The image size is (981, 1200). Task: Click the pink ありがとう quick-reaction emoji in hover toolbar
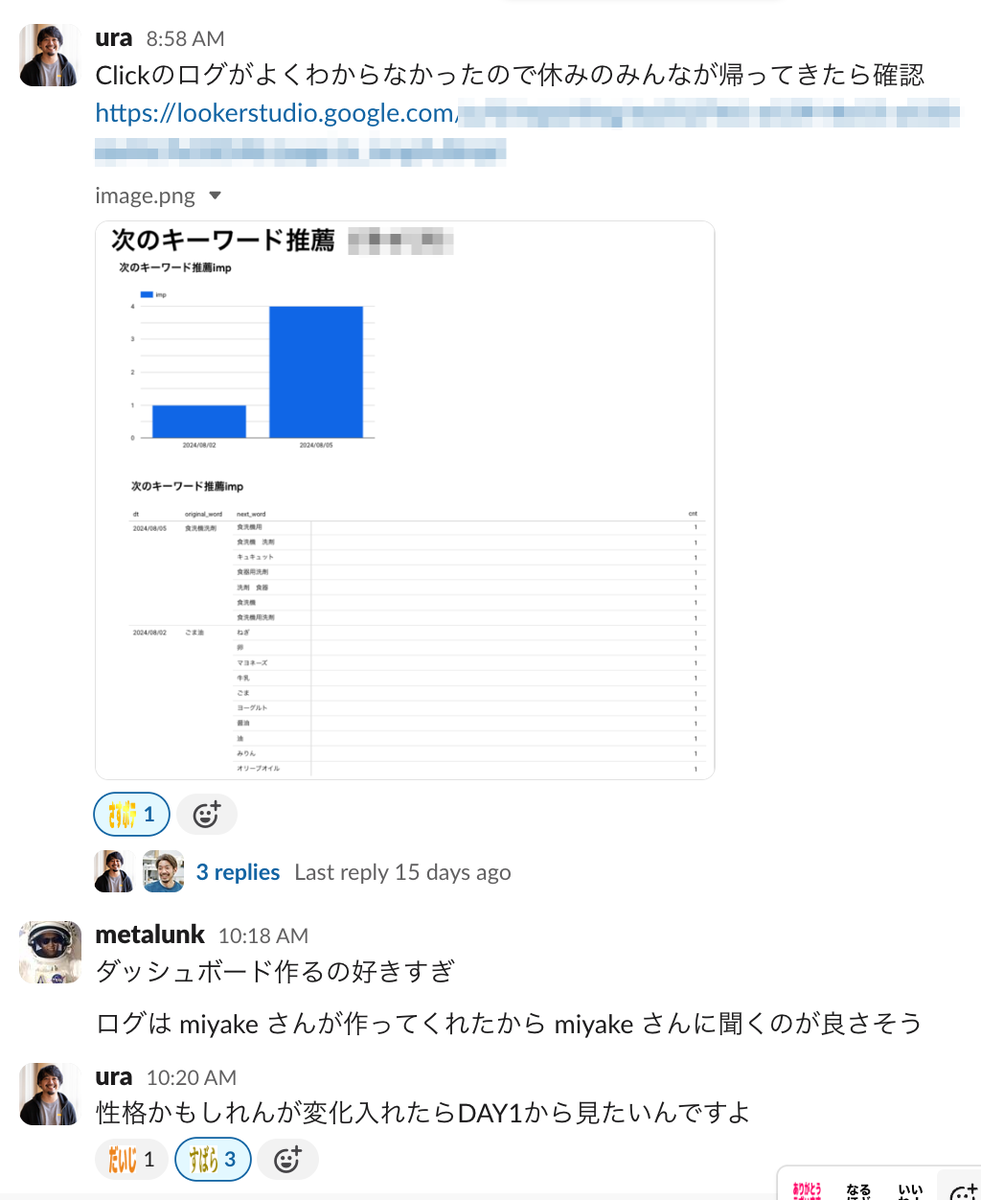(x=807, y=1190)
